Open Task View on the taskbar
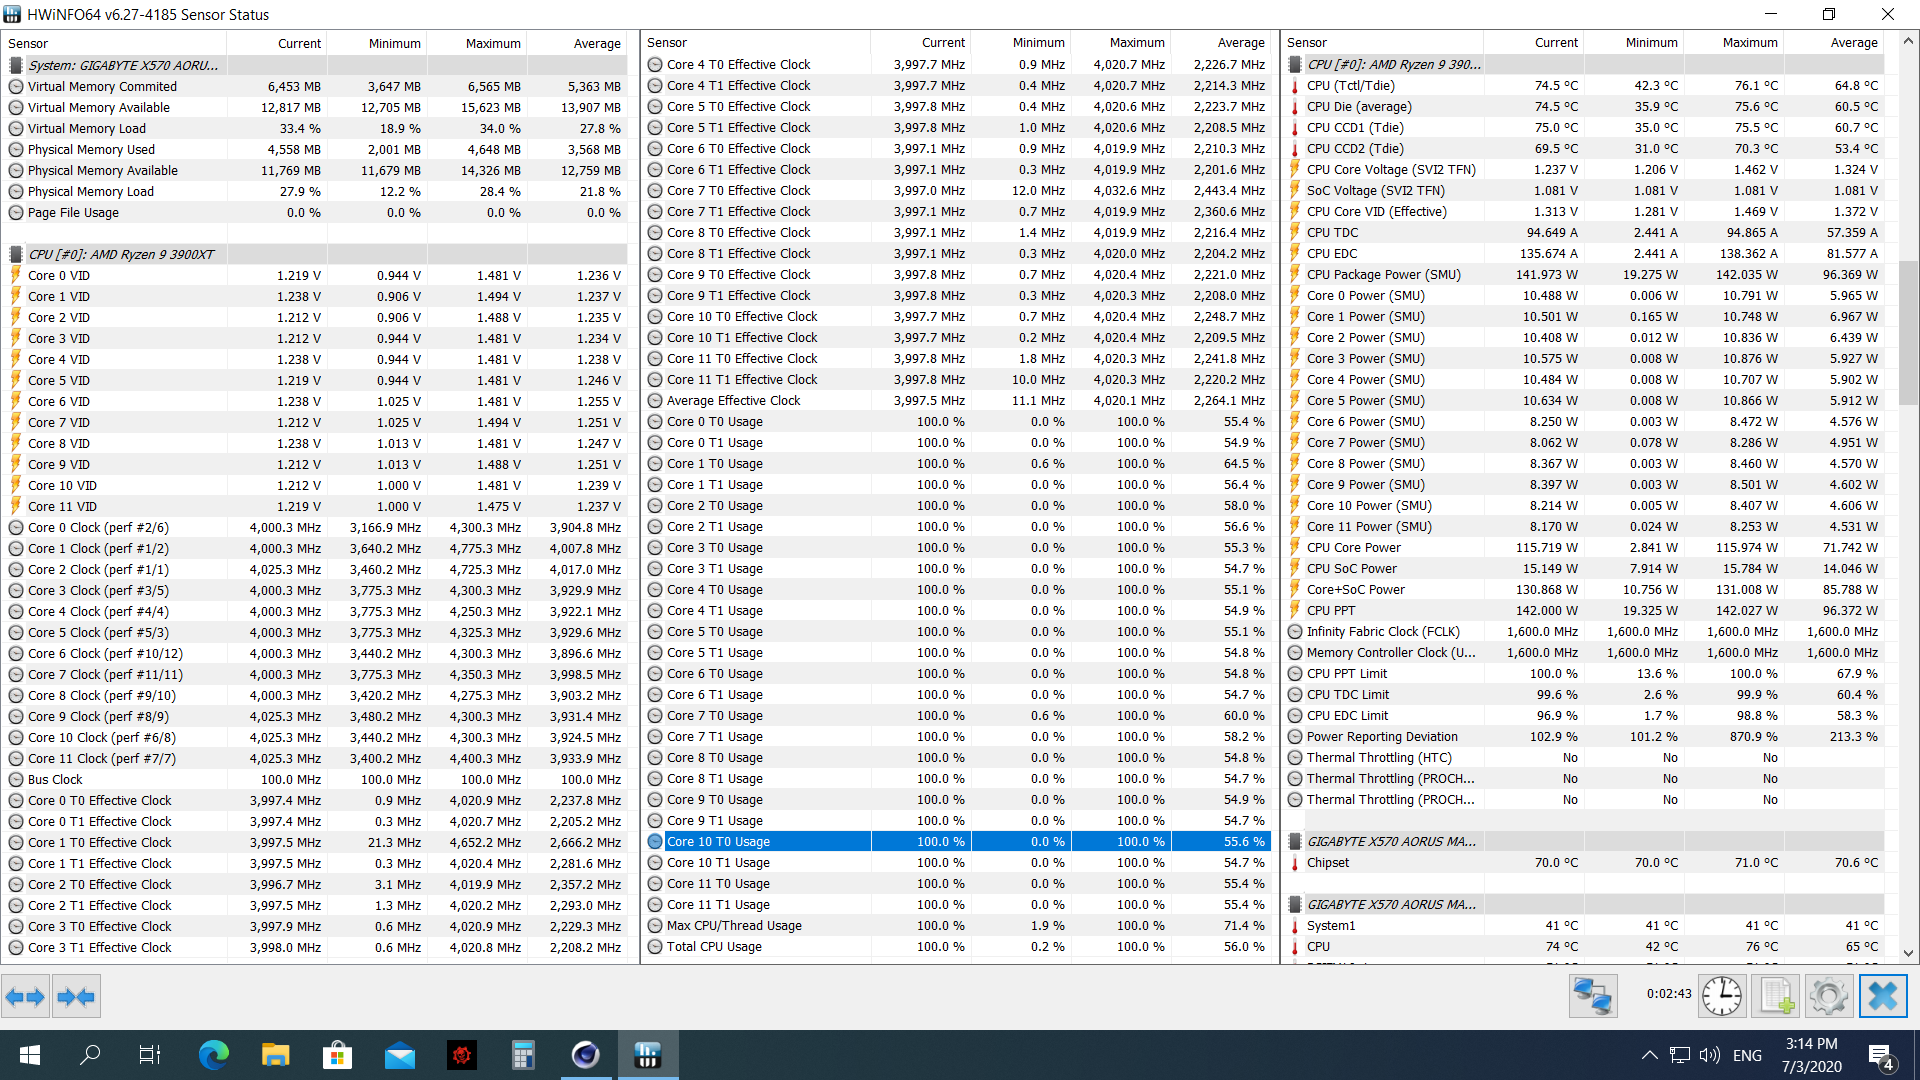Image resolution: width=1920 pixels, height=1080 pixels. click(x=150, y=1055)
